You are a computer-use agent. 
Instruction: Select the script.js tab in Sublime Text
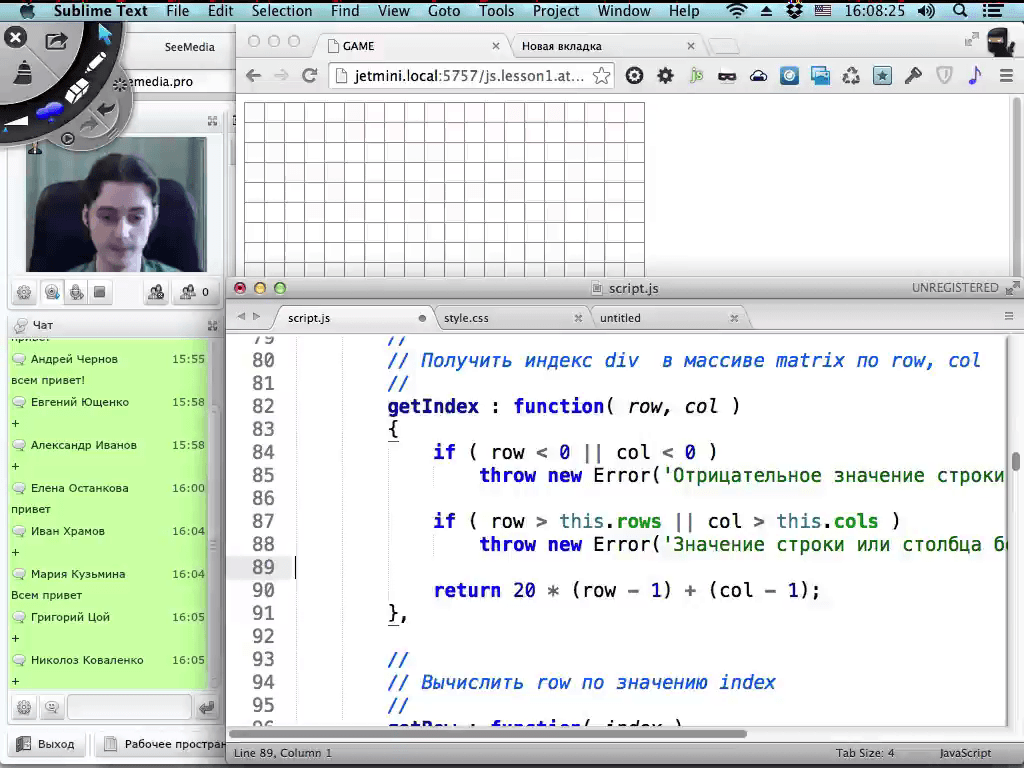[354, 318]
